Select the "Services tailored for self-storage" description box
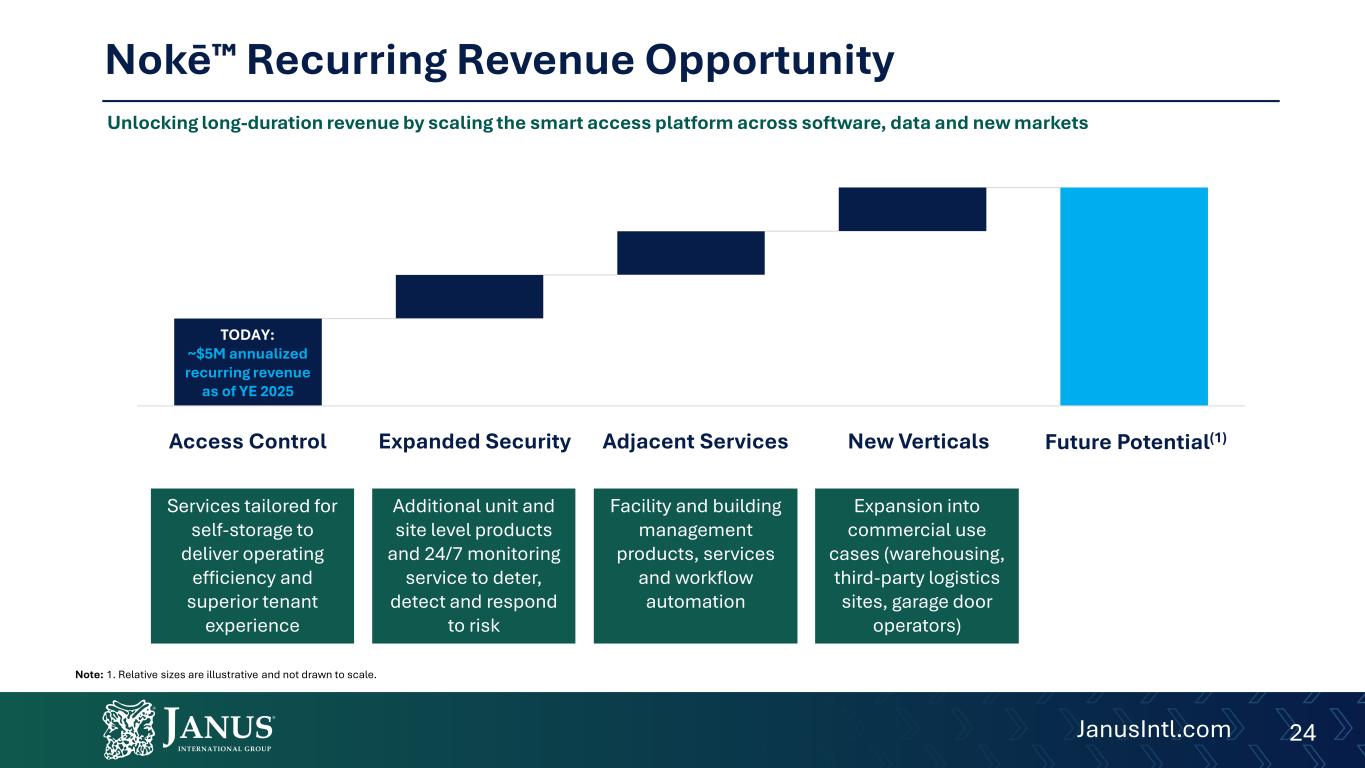 (x=252, y=565)
